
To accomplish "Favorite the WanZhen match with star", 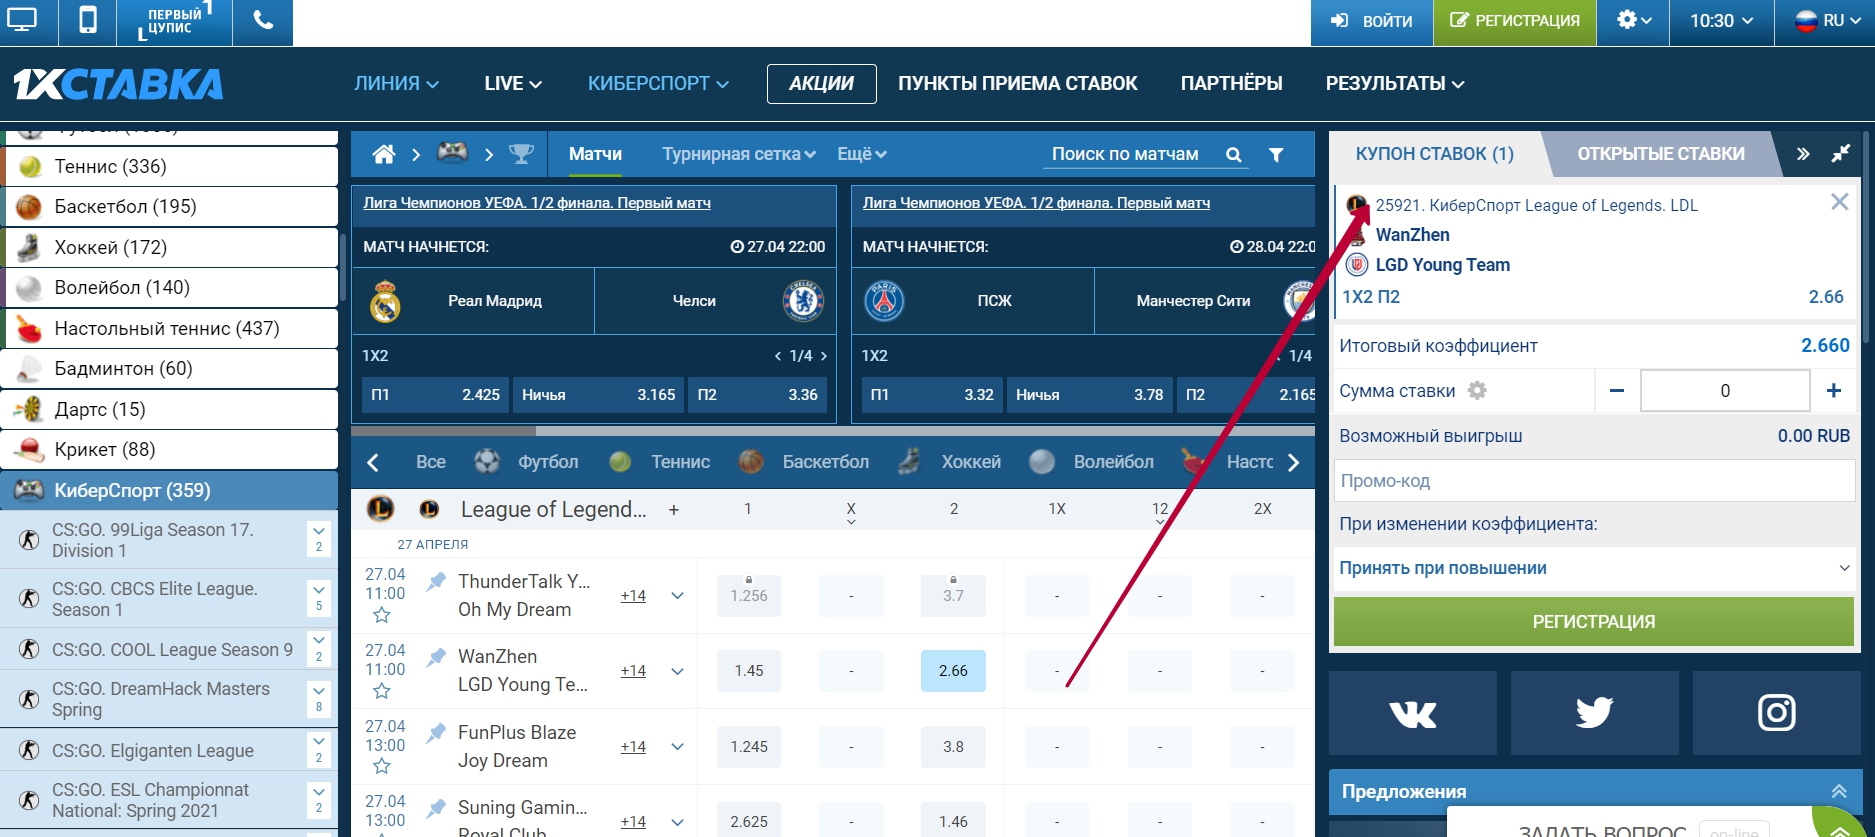I will point(381,691).
